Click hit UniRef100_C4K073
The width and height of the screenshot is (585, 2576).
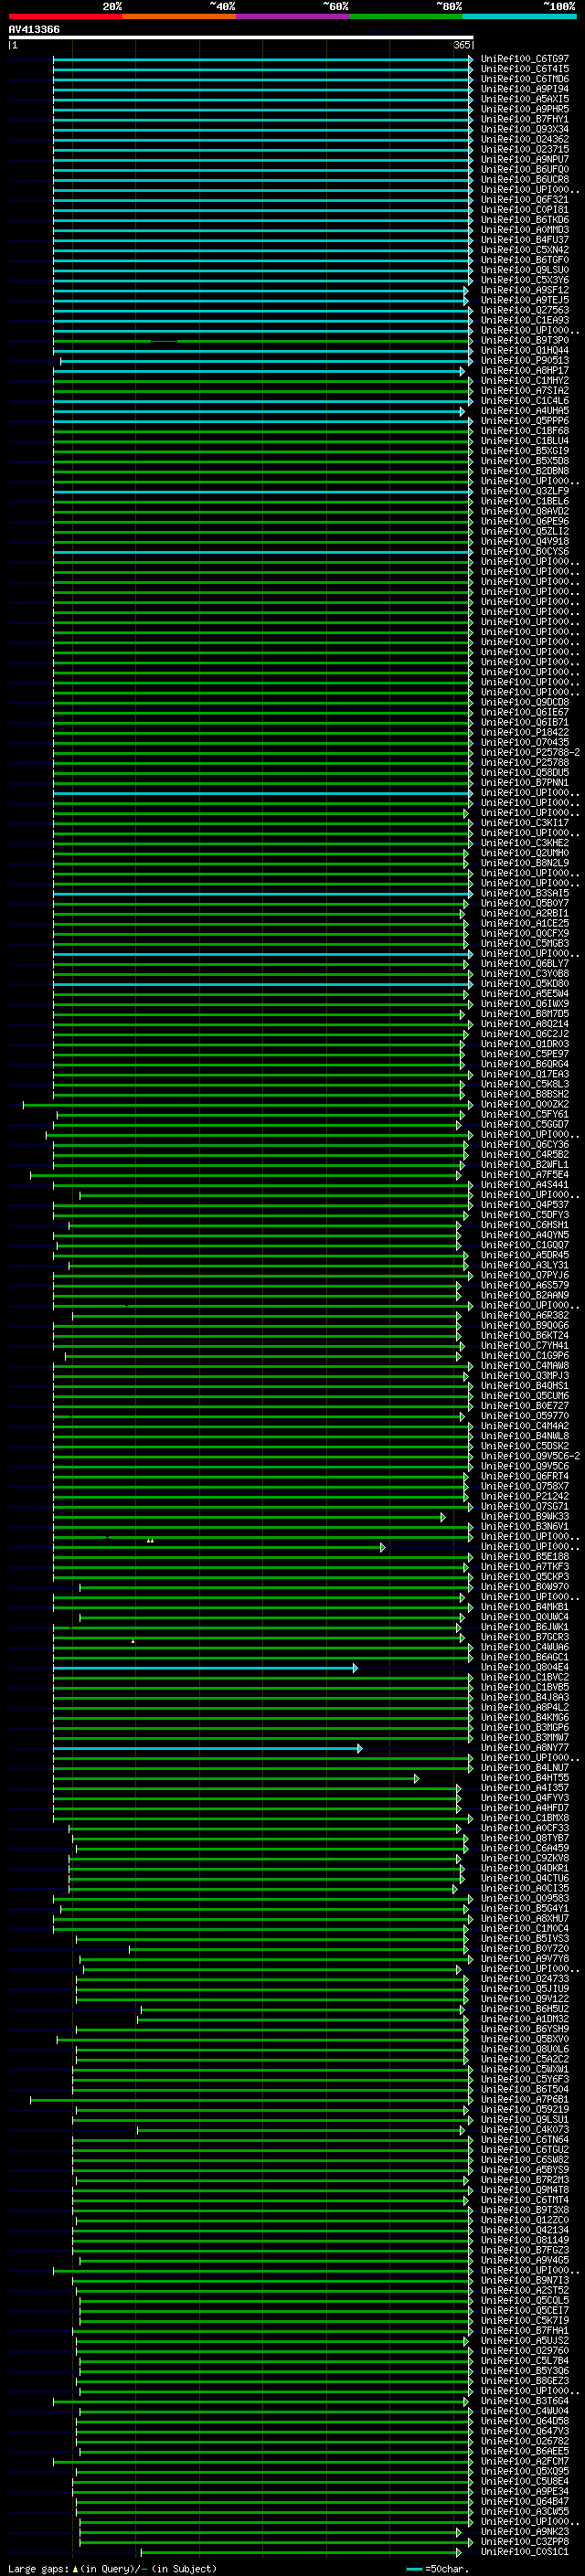point(525,2130)
